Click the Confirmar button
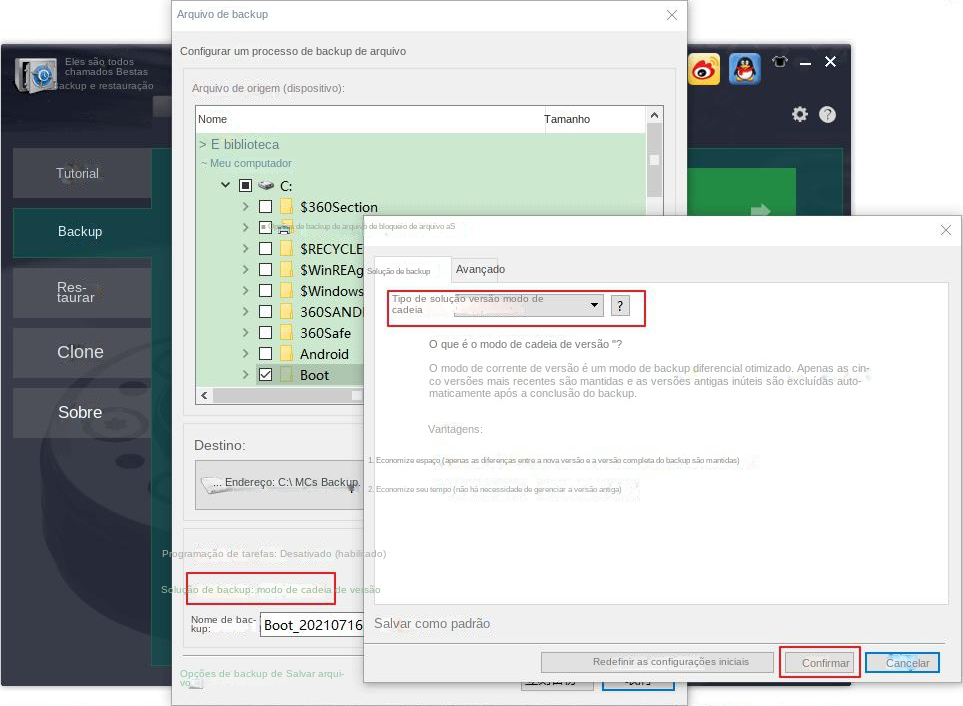Image resolution: width=963 pixels, height=706 pixels. pyautogui.click(x=819, y=662)
